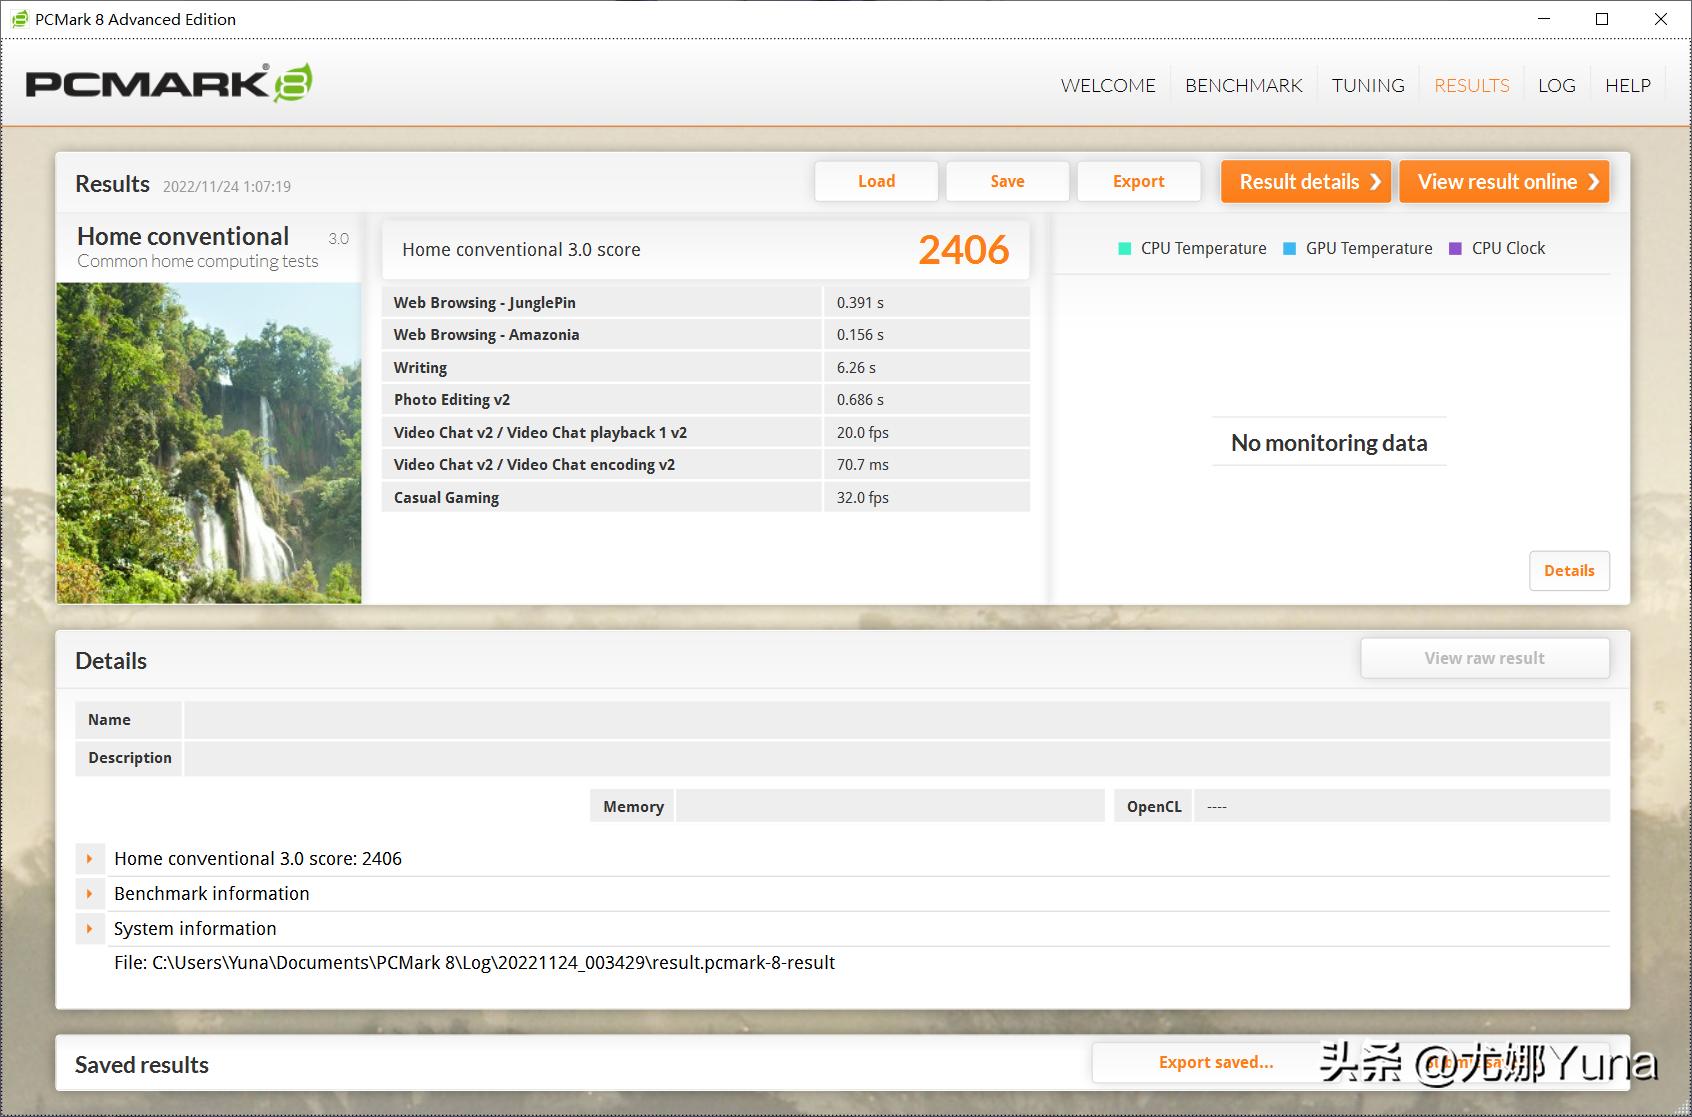Export the benchmark result
The image size is (1692, 1117).
pos(1138,181)
